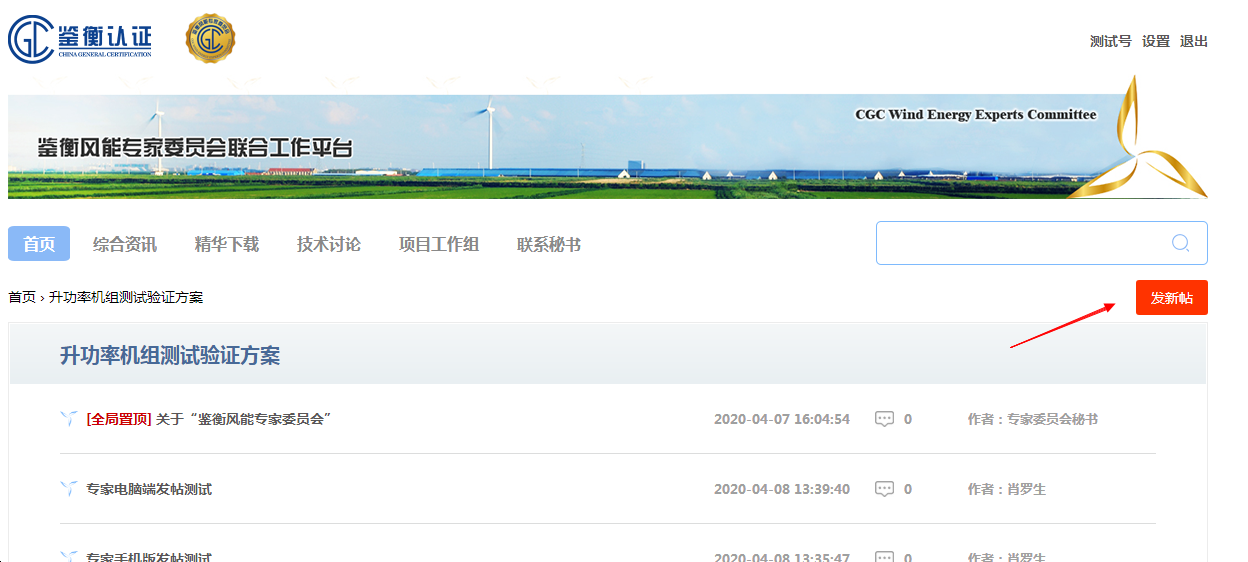The image size is (1248, 562).
Task: Click comment bubble icon on 全局置顶 post
Action: point(884,419)
